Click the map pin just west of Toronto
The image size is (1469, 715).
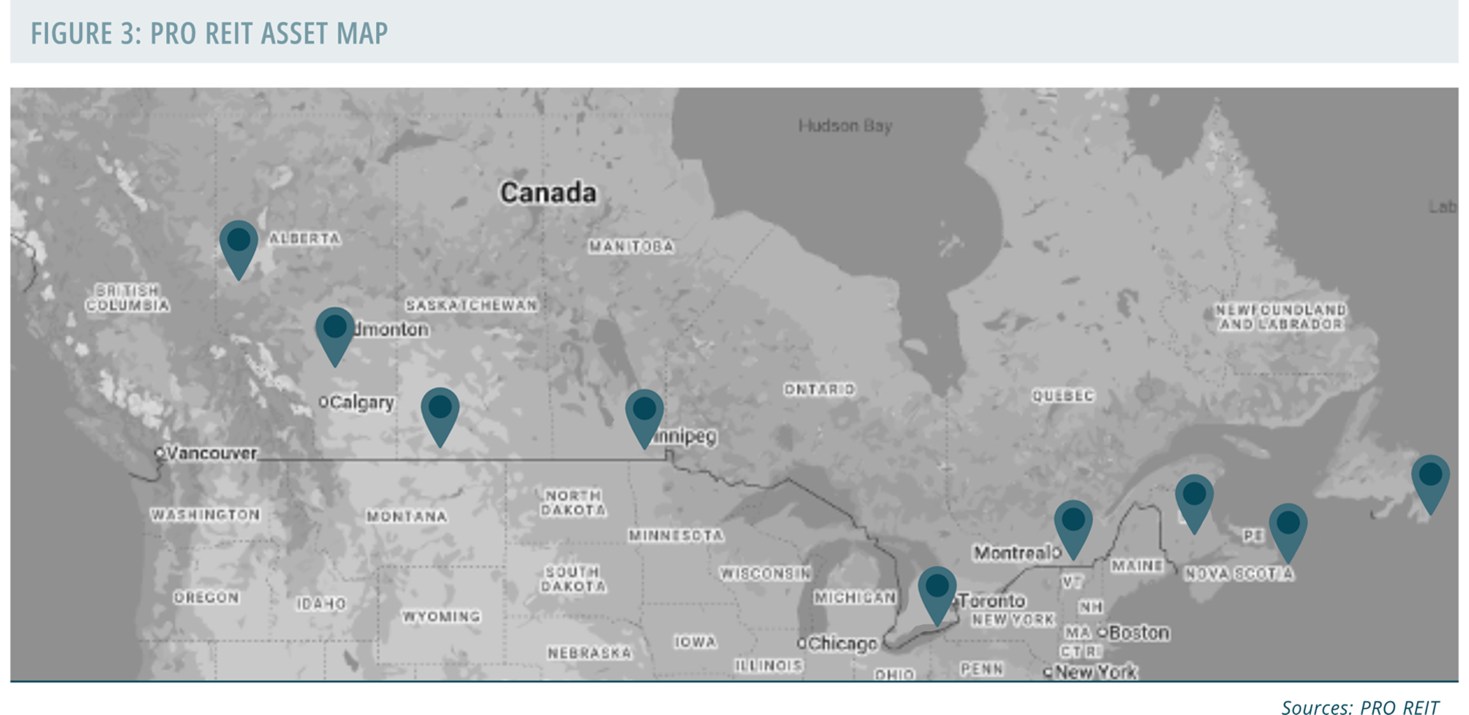(x=937, y=592)
